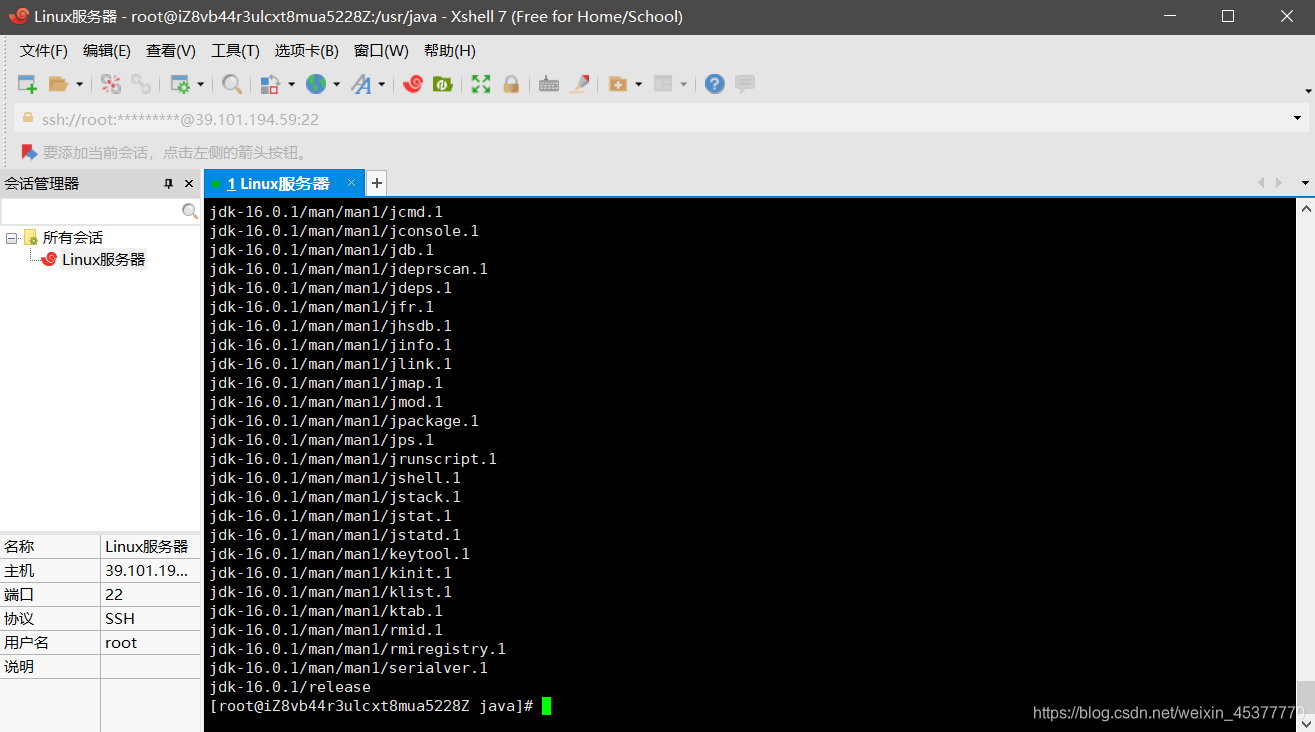
Task: Click the Find magnifier icon in toolbar
Action: 232,84
